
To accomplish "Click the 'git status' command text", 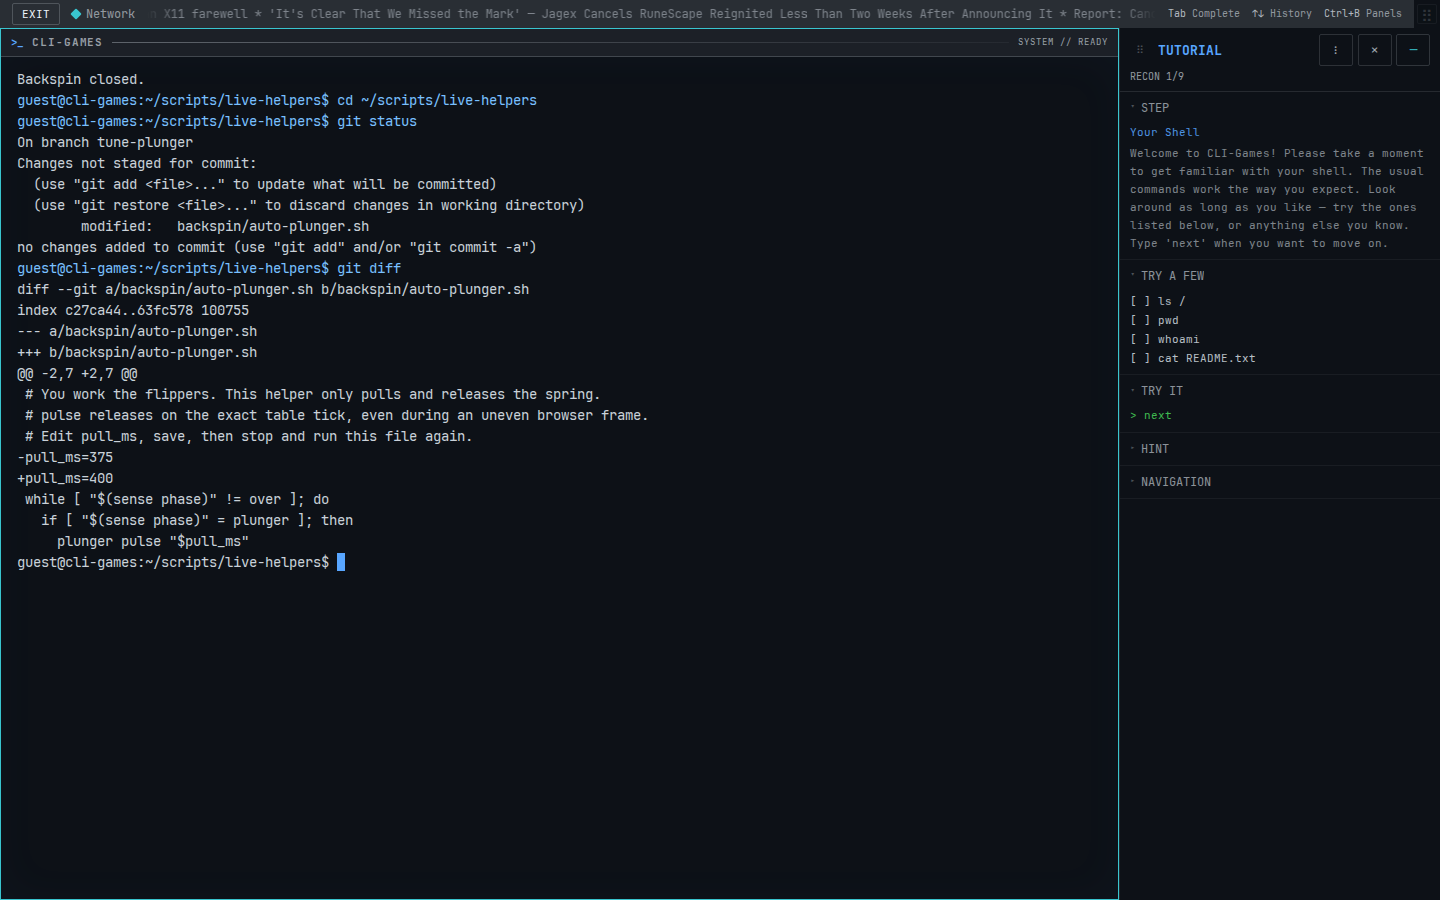I will (377, 122).
